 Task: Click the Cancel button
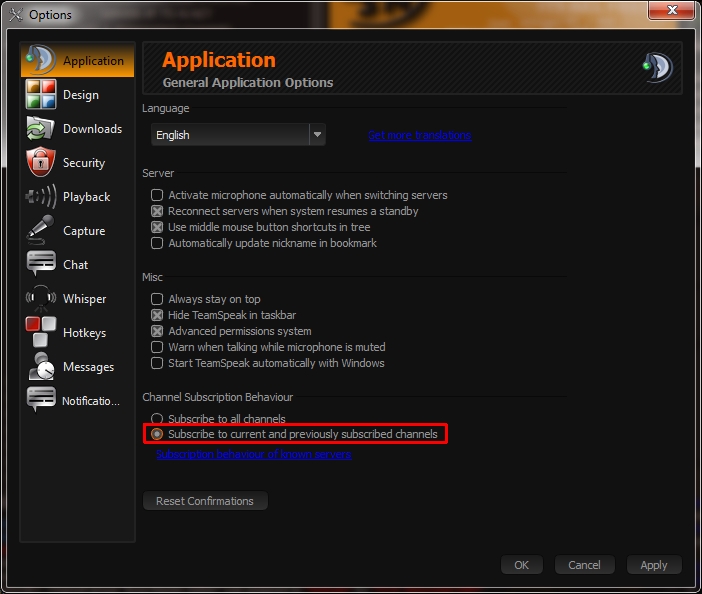point(584,565)
